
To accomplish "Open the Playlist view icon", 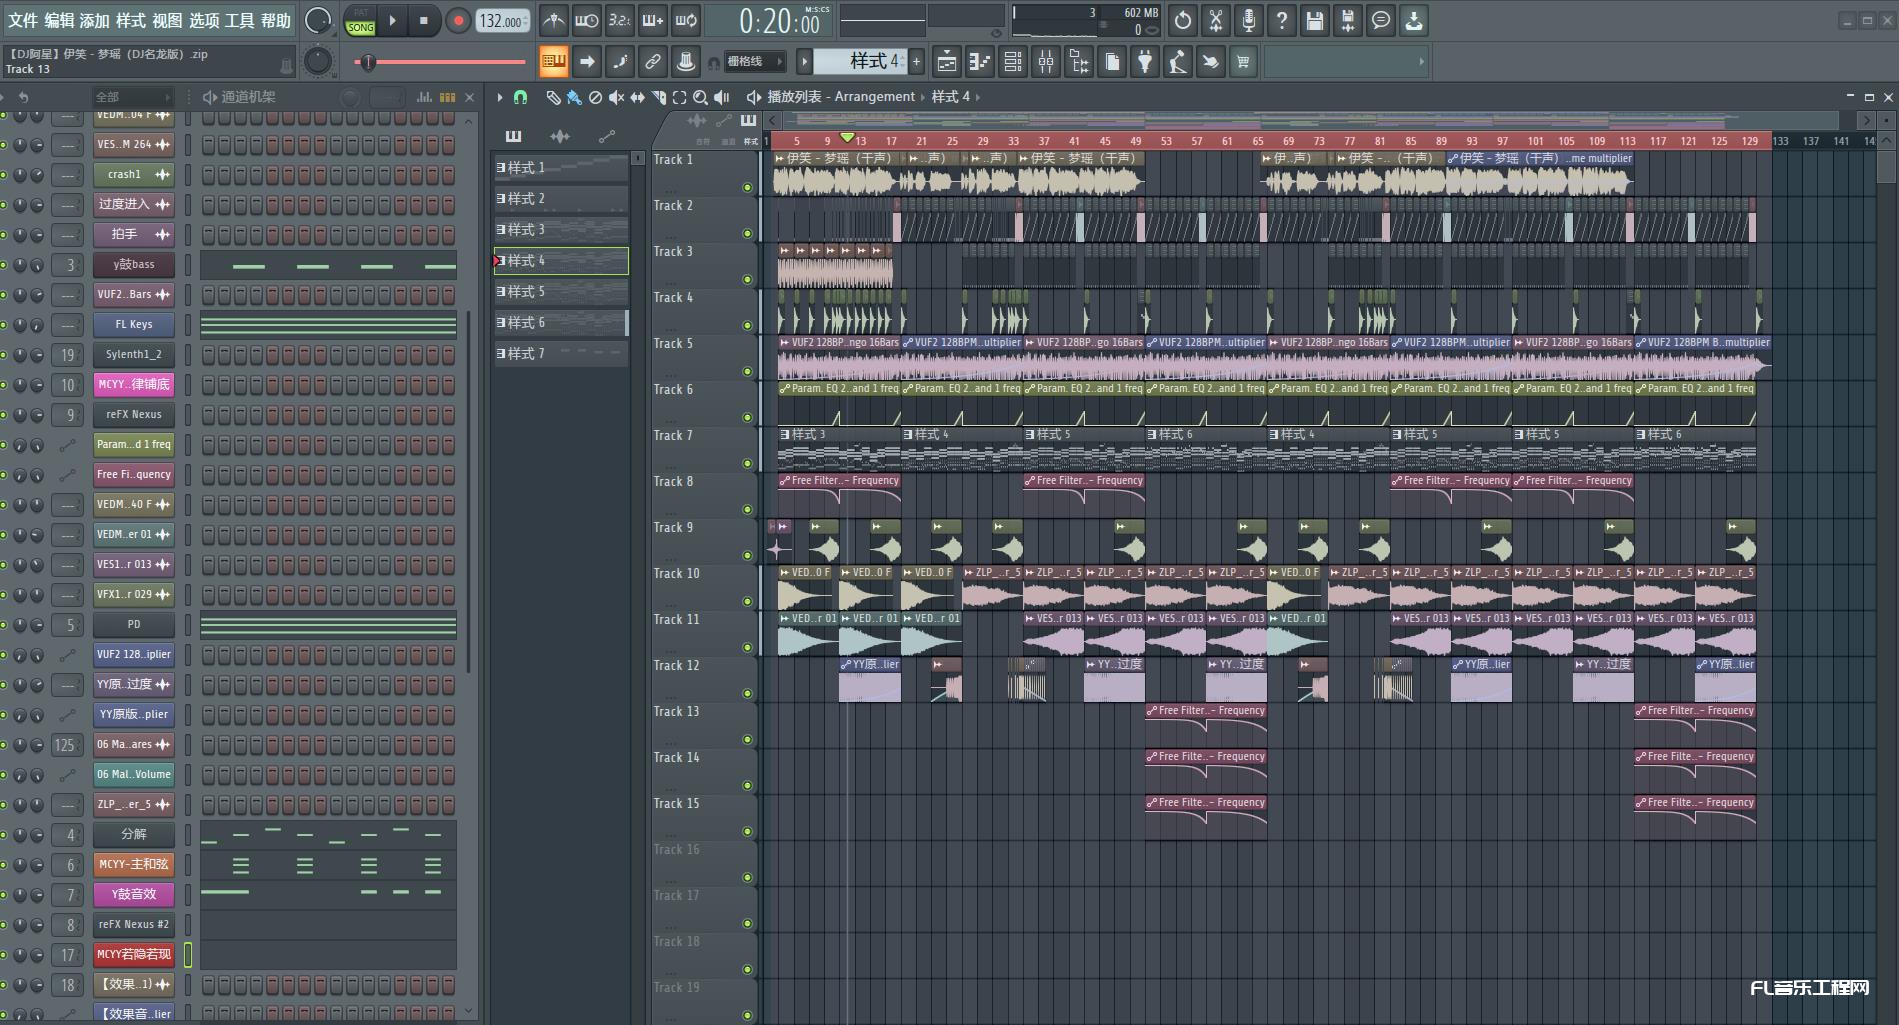I will 946,62.
